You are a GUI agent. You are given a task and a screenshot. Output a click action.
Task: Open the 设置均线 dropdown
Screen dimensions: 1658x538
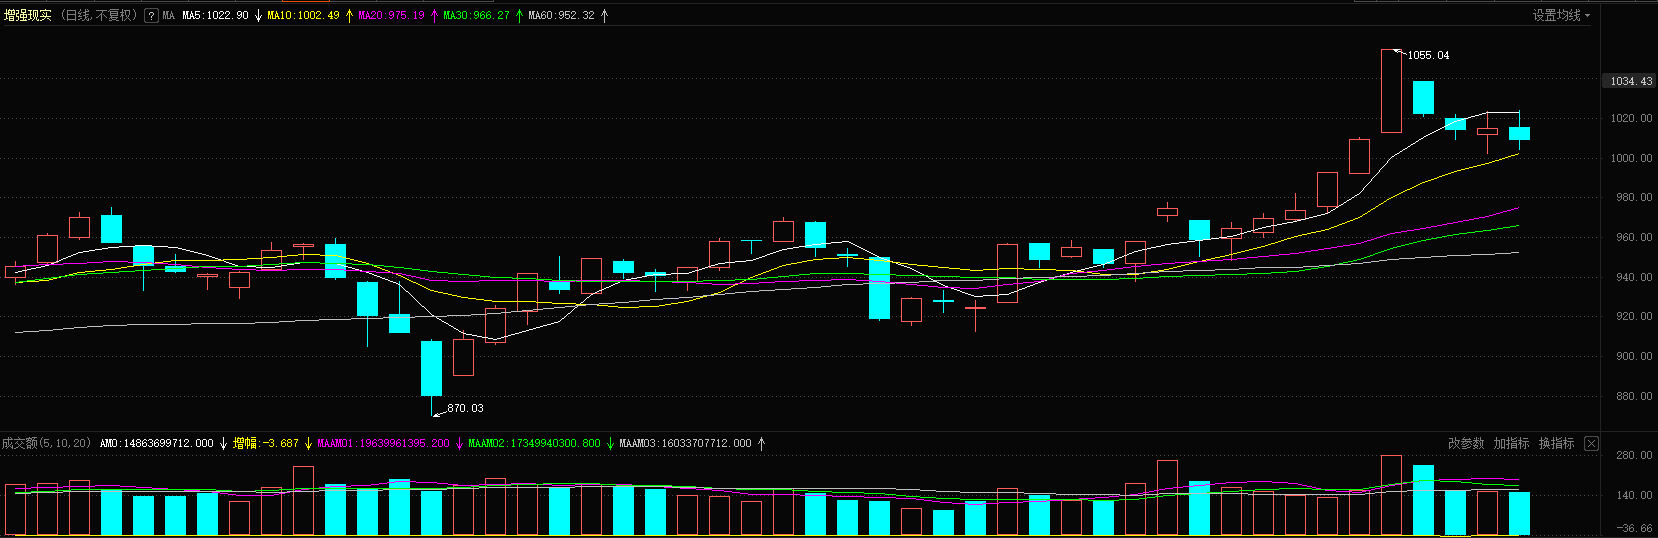1560,16
